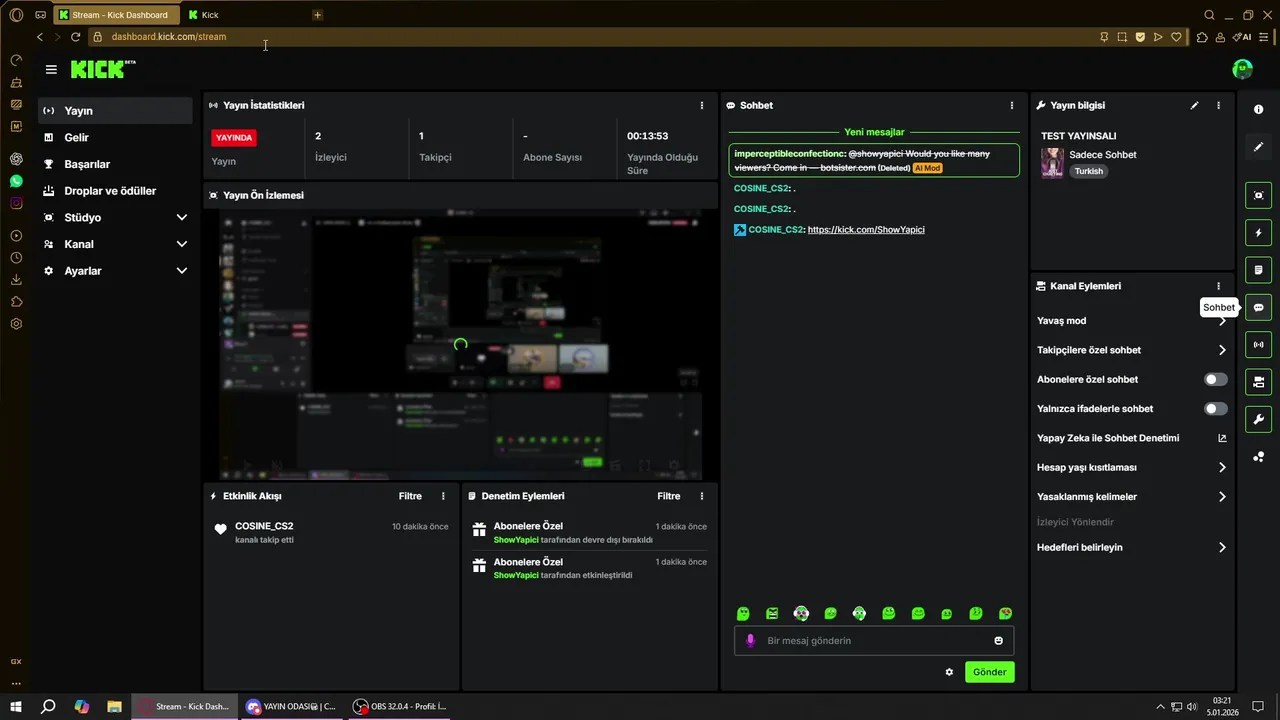Image resolution: width=1280 pixels, height=720 pixels.
Task: Open Yayın bilgisi three-dot menu
Action: pos(1218,105)
